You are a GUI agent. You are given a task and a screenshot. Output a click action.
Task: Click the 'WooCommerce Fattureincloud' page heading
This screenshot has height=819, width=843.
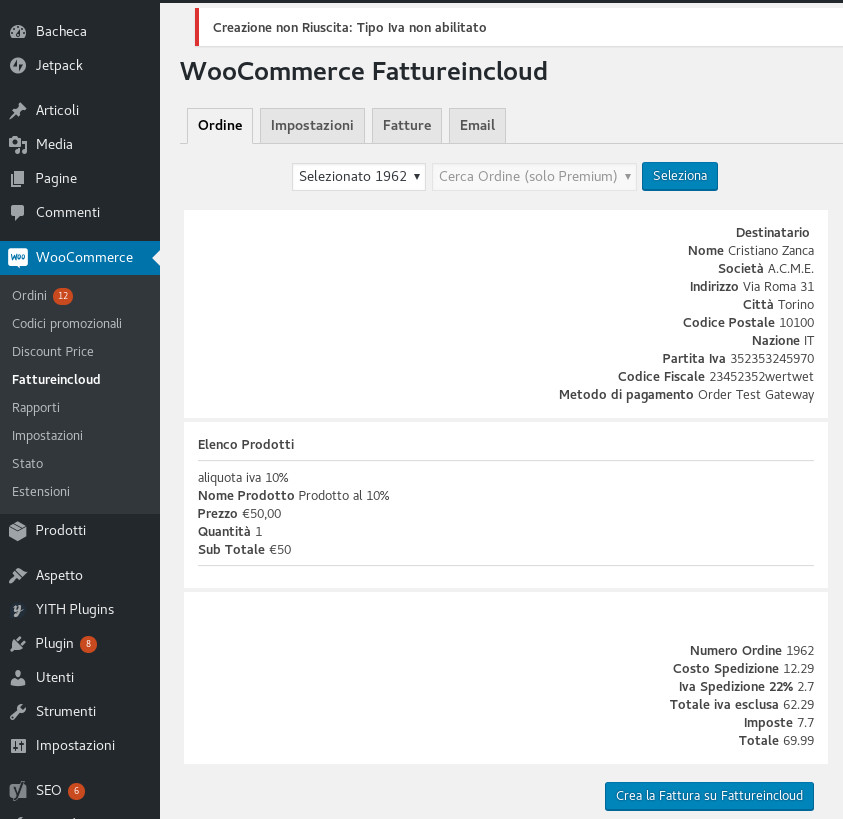[363, 72]
